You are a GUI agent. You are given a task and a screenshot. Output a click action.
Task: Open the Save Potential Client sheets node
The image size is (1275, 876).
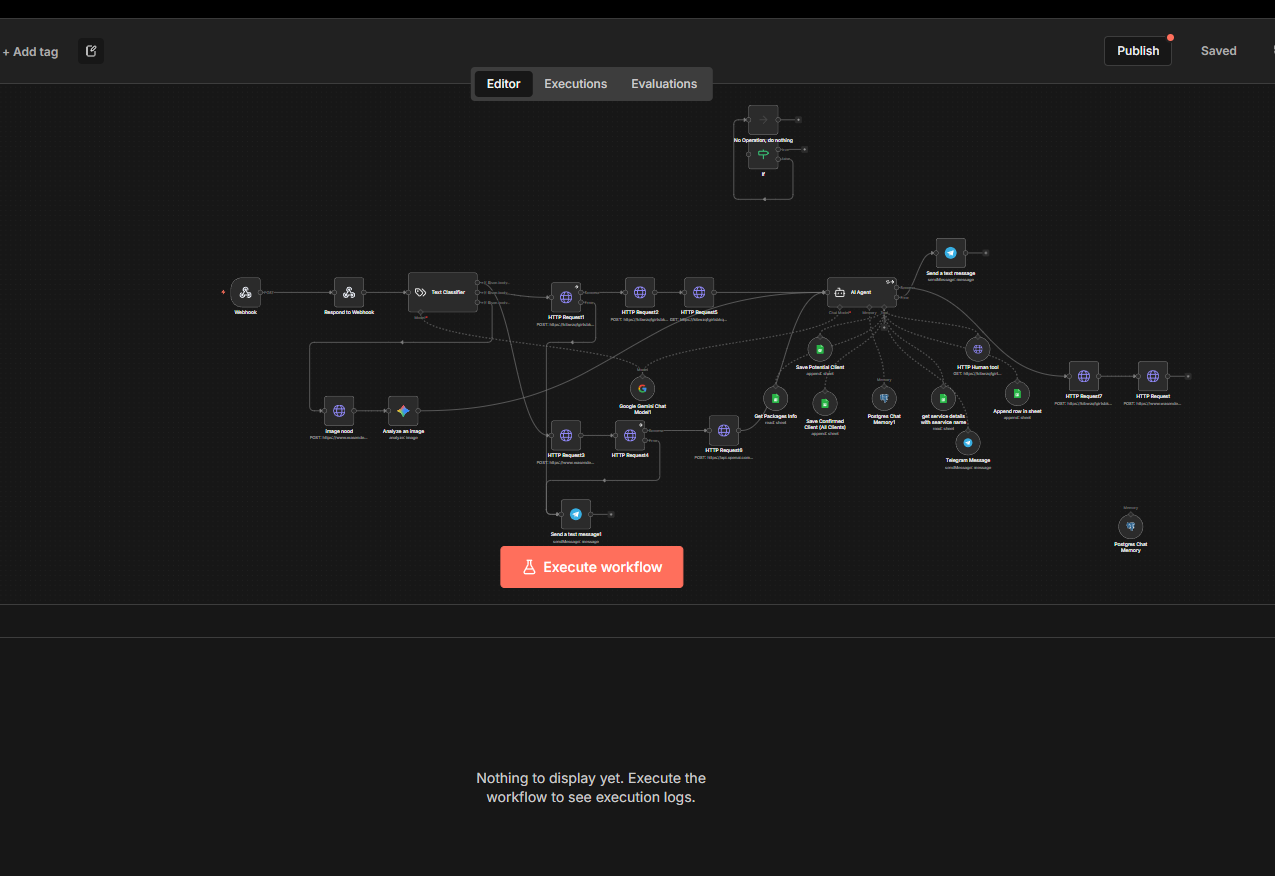point(820,349)
